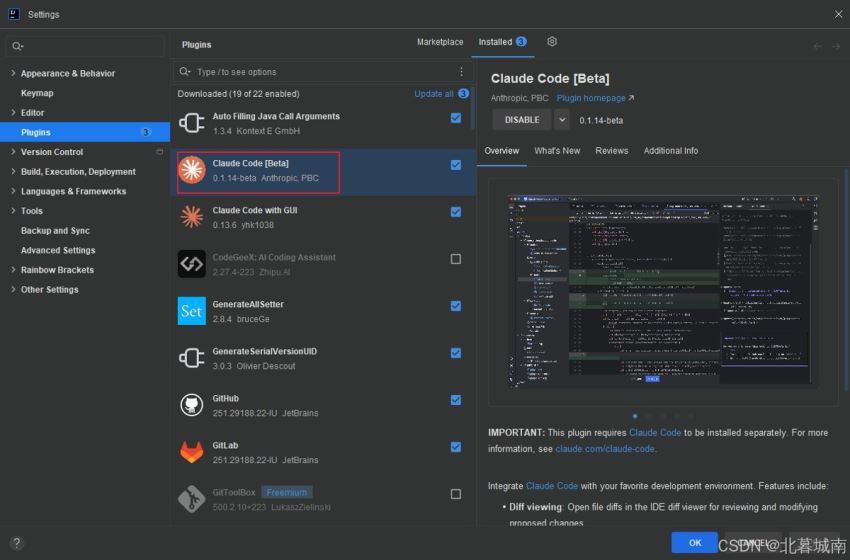Expand the Rainbow Brackets node
The image size is (850, 560).
point(13,269)
